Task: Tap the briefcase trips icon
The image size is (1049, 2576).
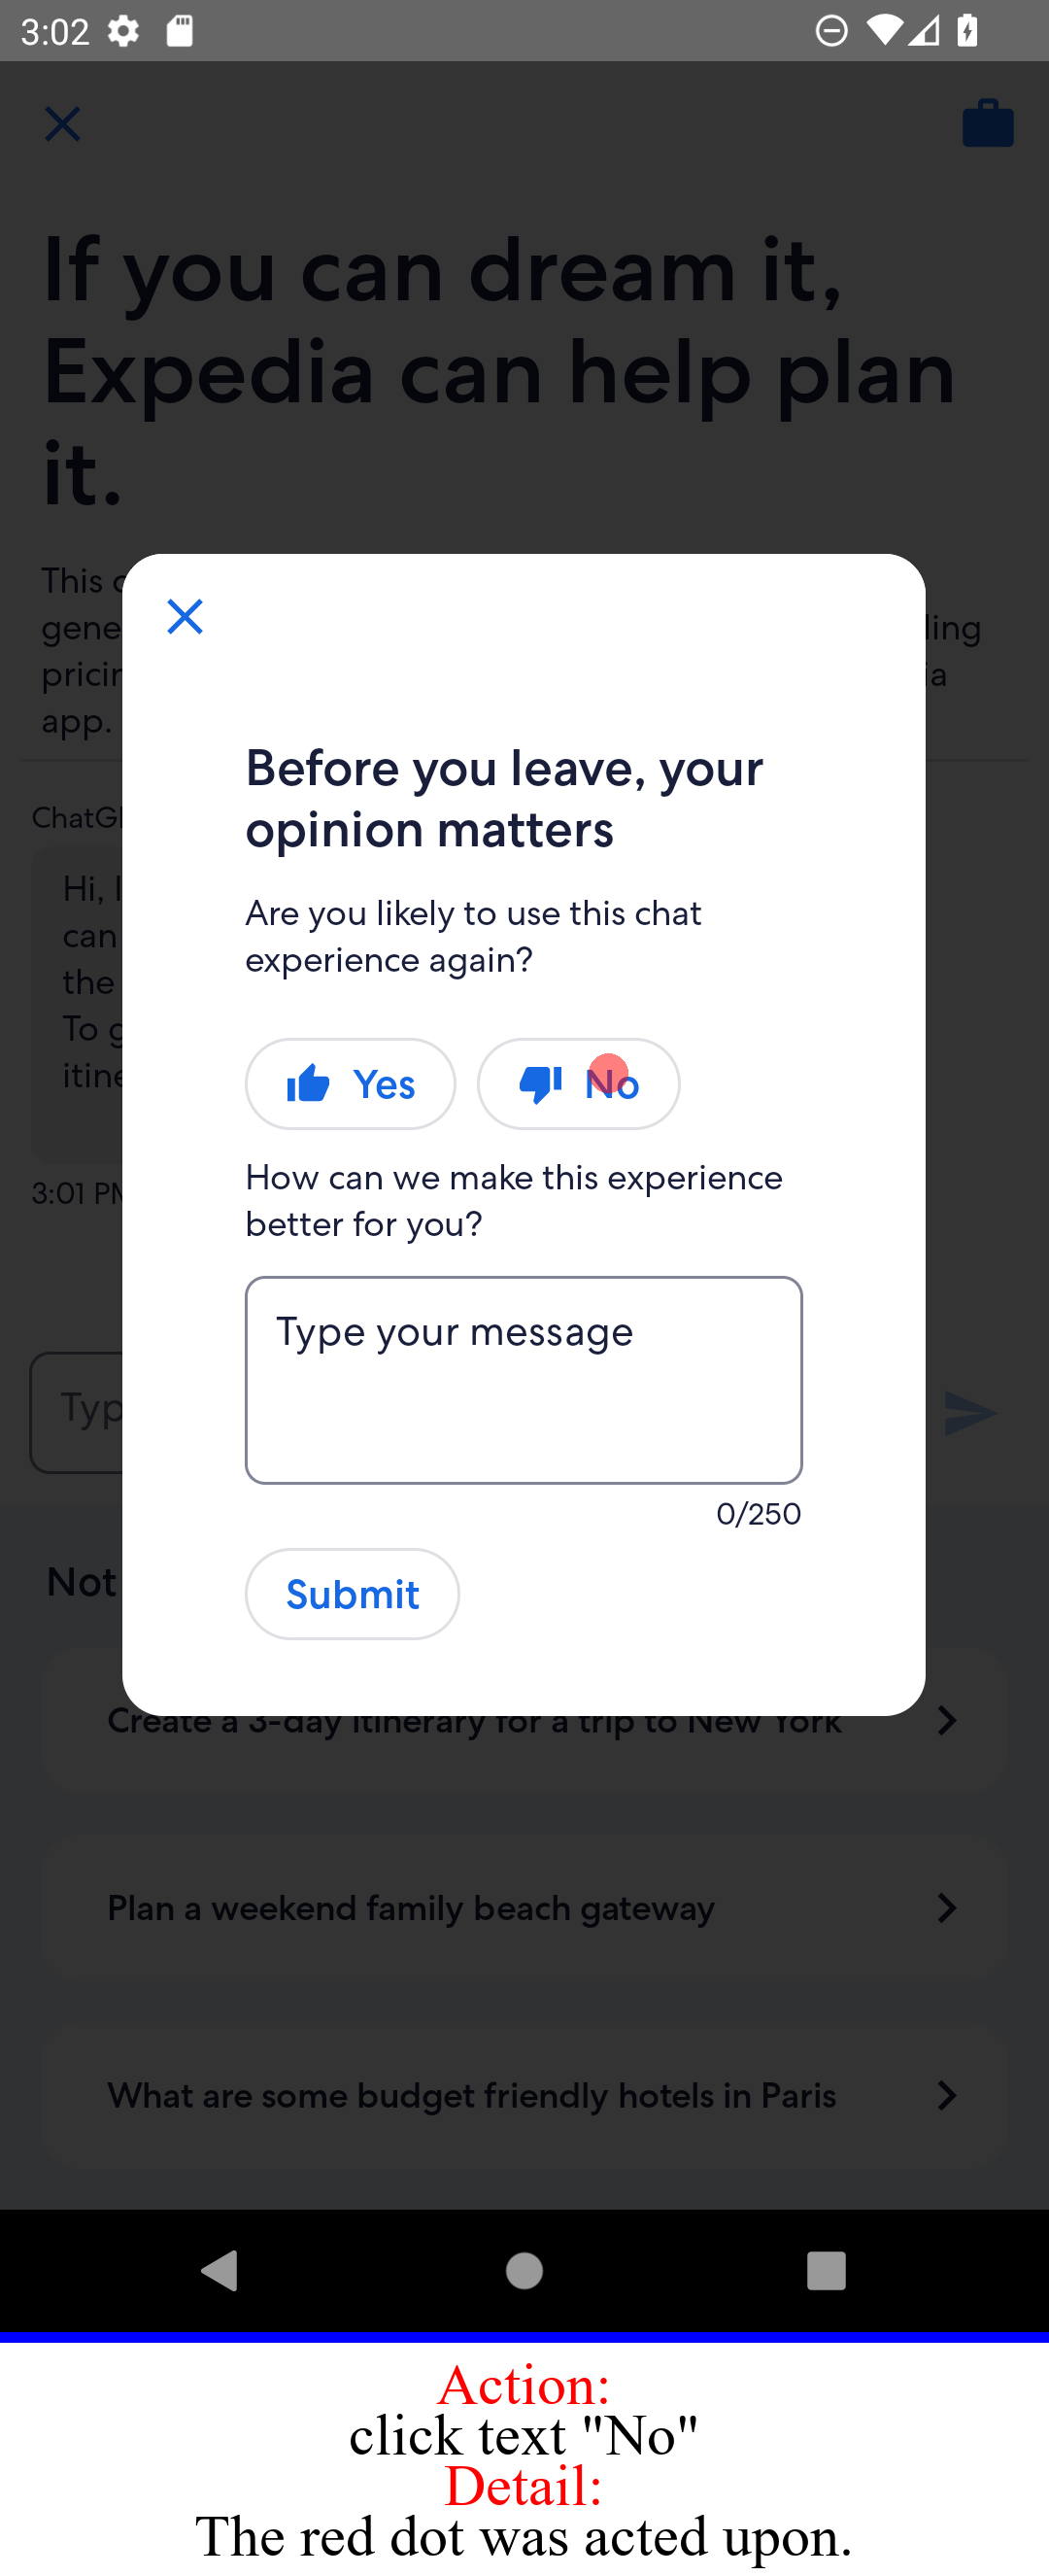Action: (987, 124)
